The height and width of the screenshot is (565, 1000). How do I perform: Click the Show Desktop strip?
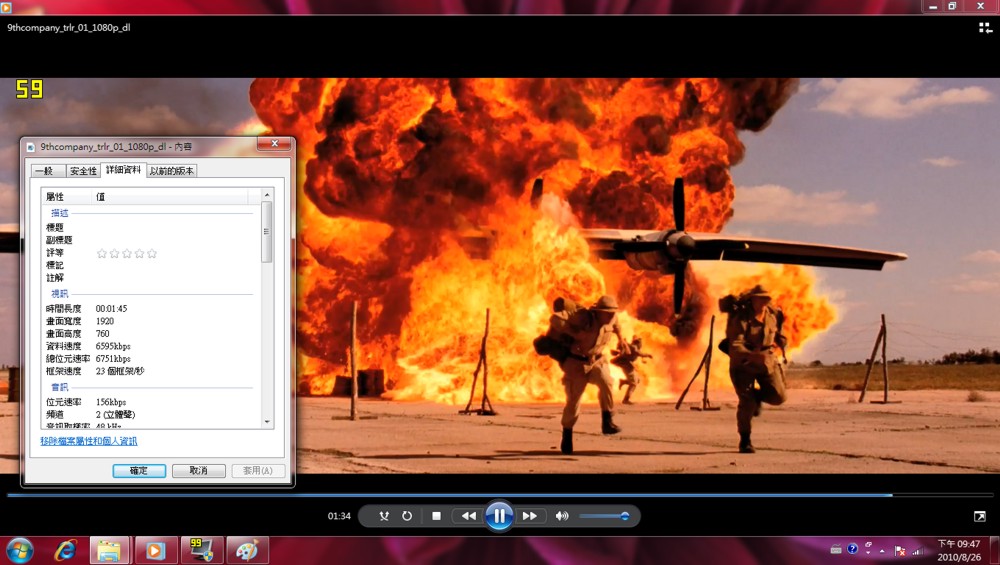(x=996, y=550)
